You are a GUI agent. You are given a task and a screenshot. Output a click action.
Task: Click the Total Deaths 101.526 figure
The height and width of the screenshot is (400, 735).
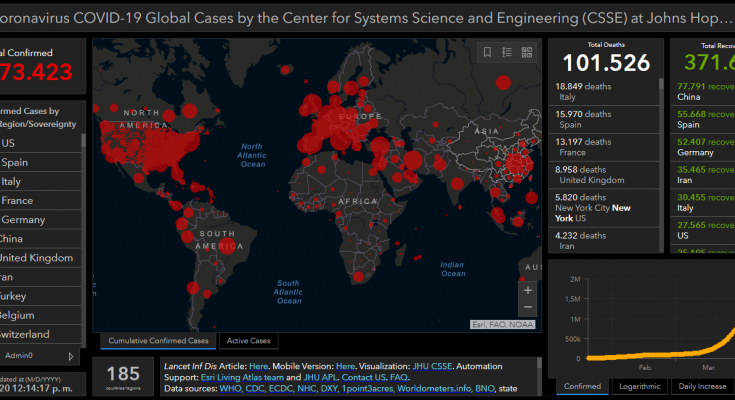606,63
